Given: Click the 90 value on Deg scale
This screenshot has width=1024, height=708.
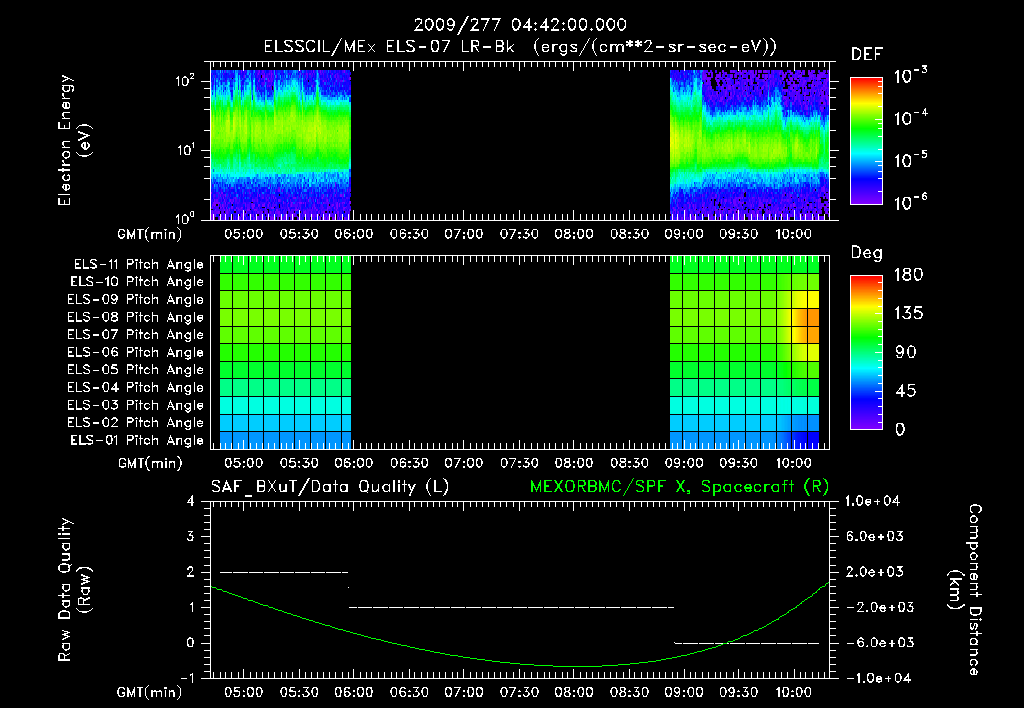Looking at the screenshot, I should pyautogui.click(x=906, y=353).
